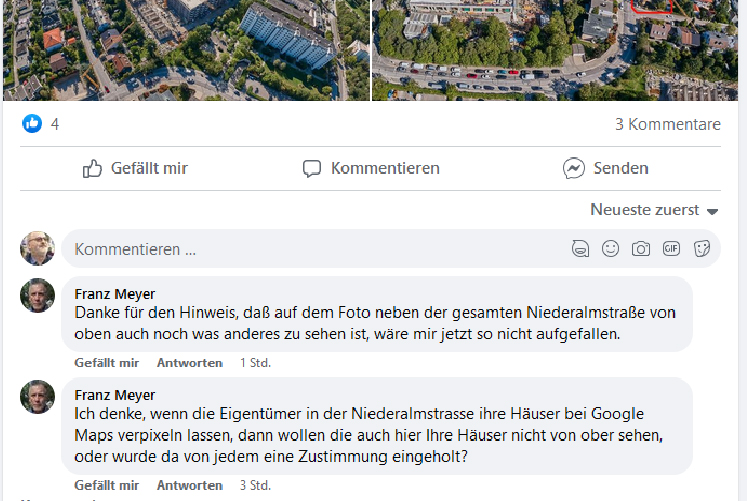Insert an avatar sticker in comment
747x501 pixels.
point(580,249)
